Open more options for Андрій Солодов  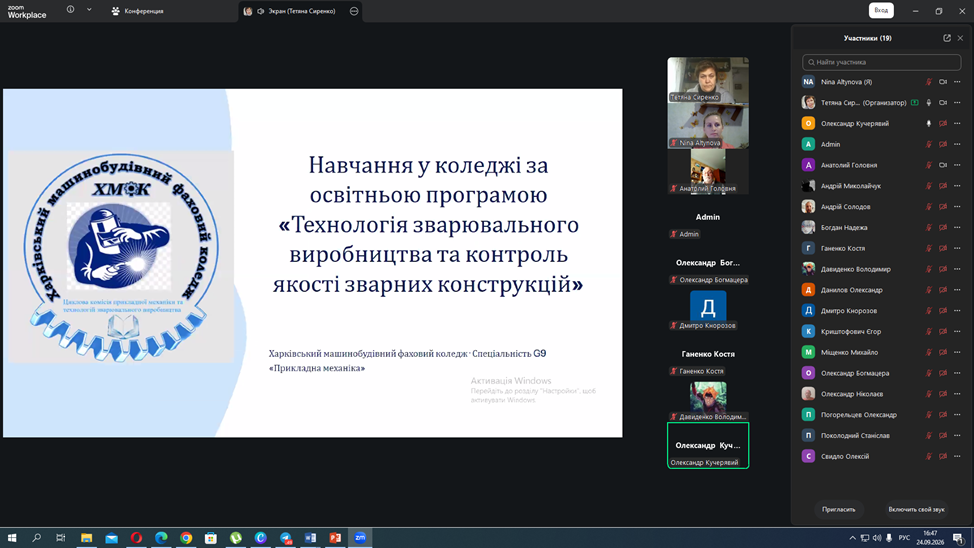[957, 207]
